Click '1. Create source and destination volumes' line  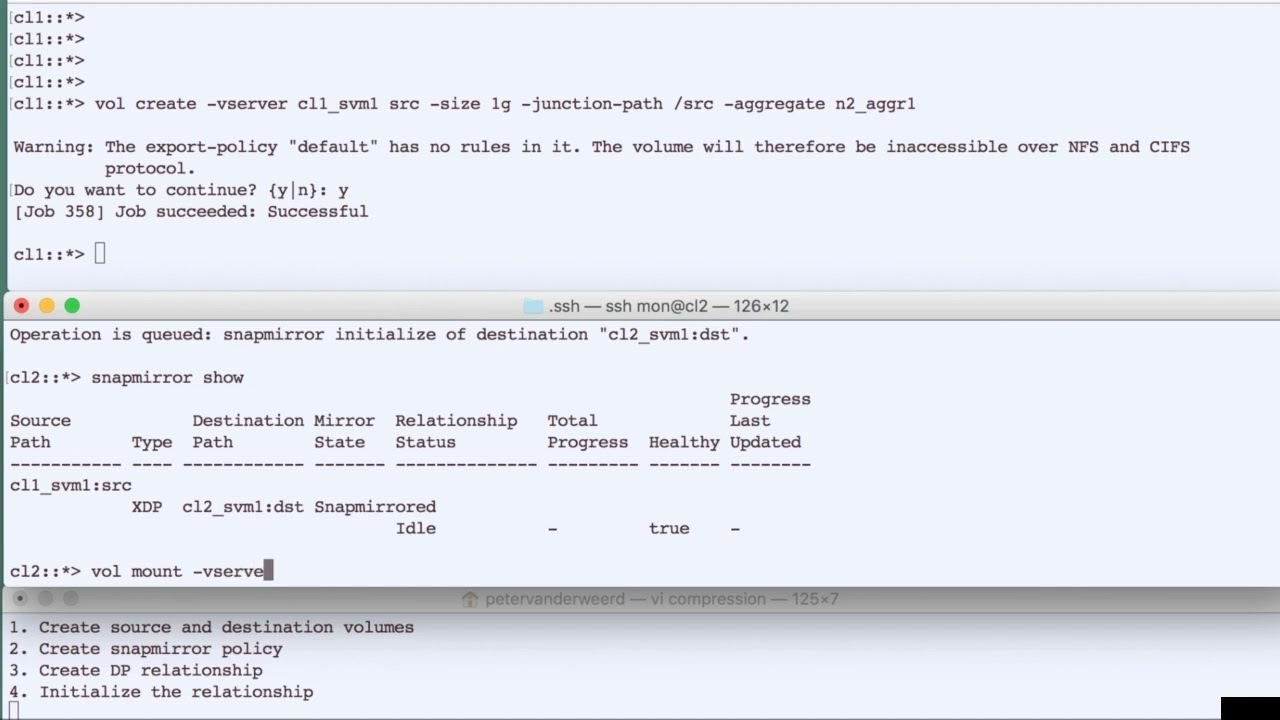tap(211, 627)
